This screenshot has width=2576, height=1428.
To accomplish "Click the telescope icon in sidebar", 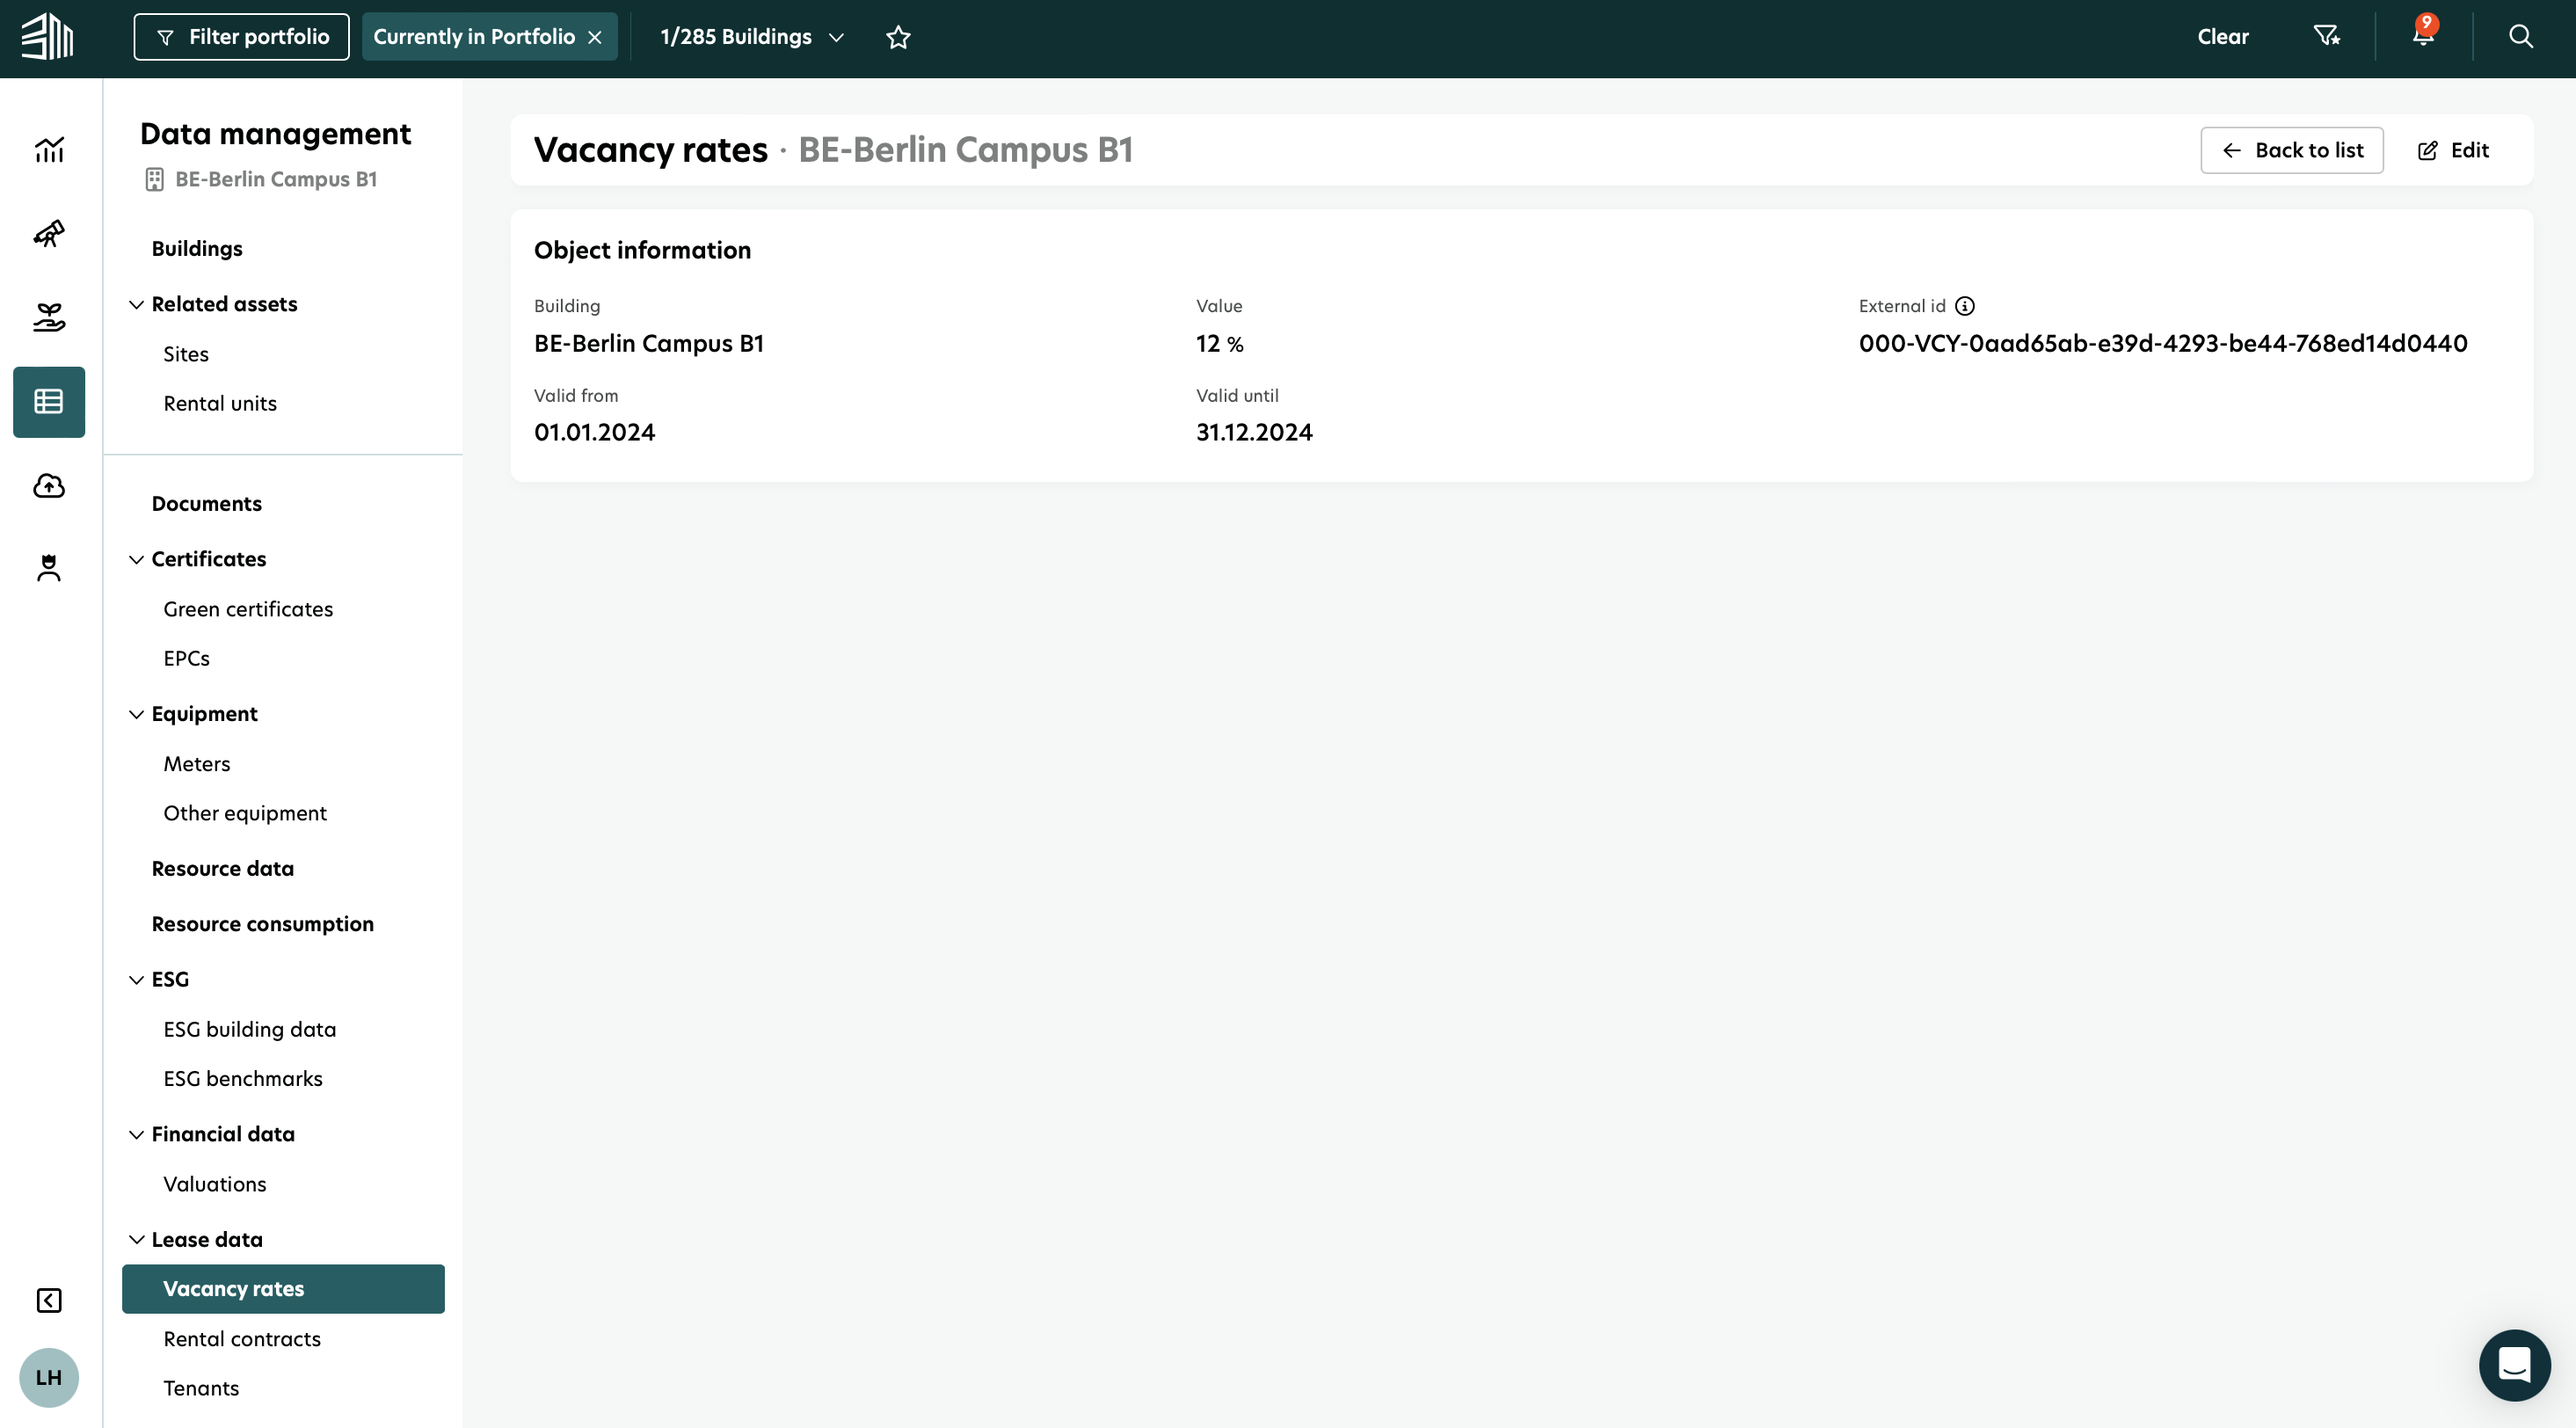I will pyautogui.click(x=49, y=234).
